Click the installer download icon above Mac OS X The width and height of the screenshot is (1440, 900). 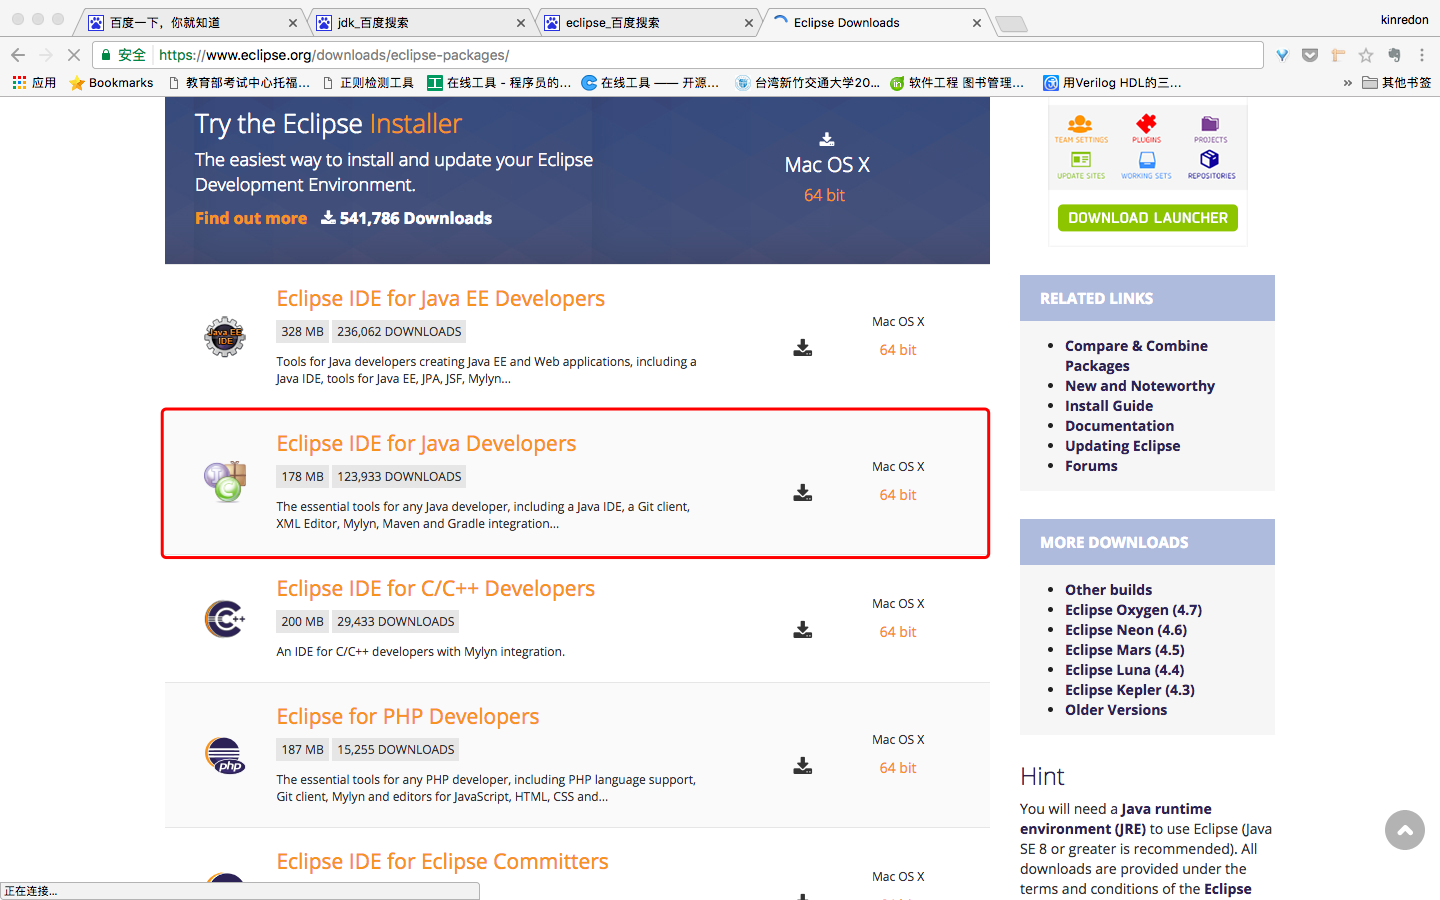pos(827,139)
